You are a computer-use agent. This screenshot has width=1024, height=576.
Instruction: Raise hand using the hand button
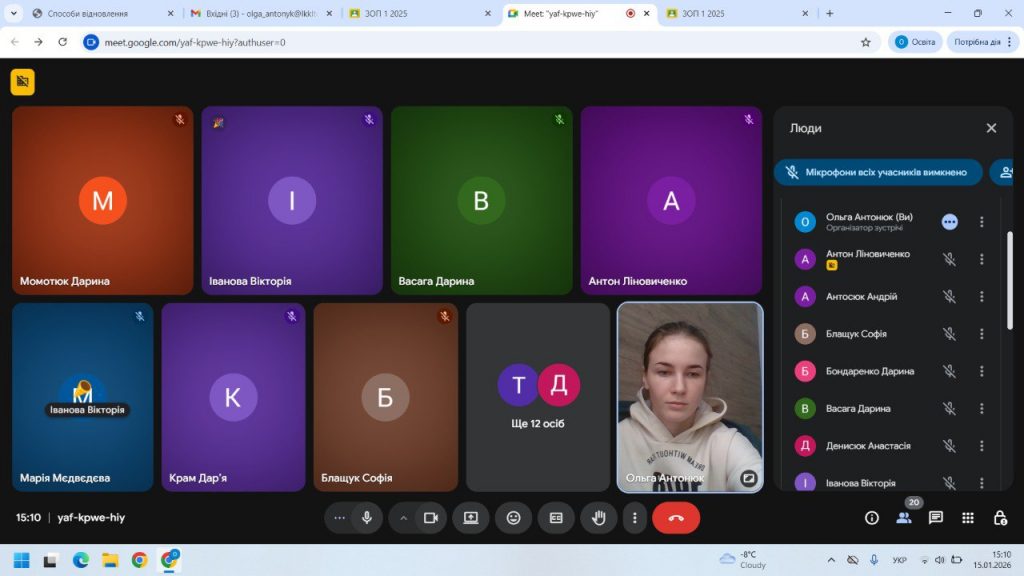pyautogui.click(x=599, y=518)
